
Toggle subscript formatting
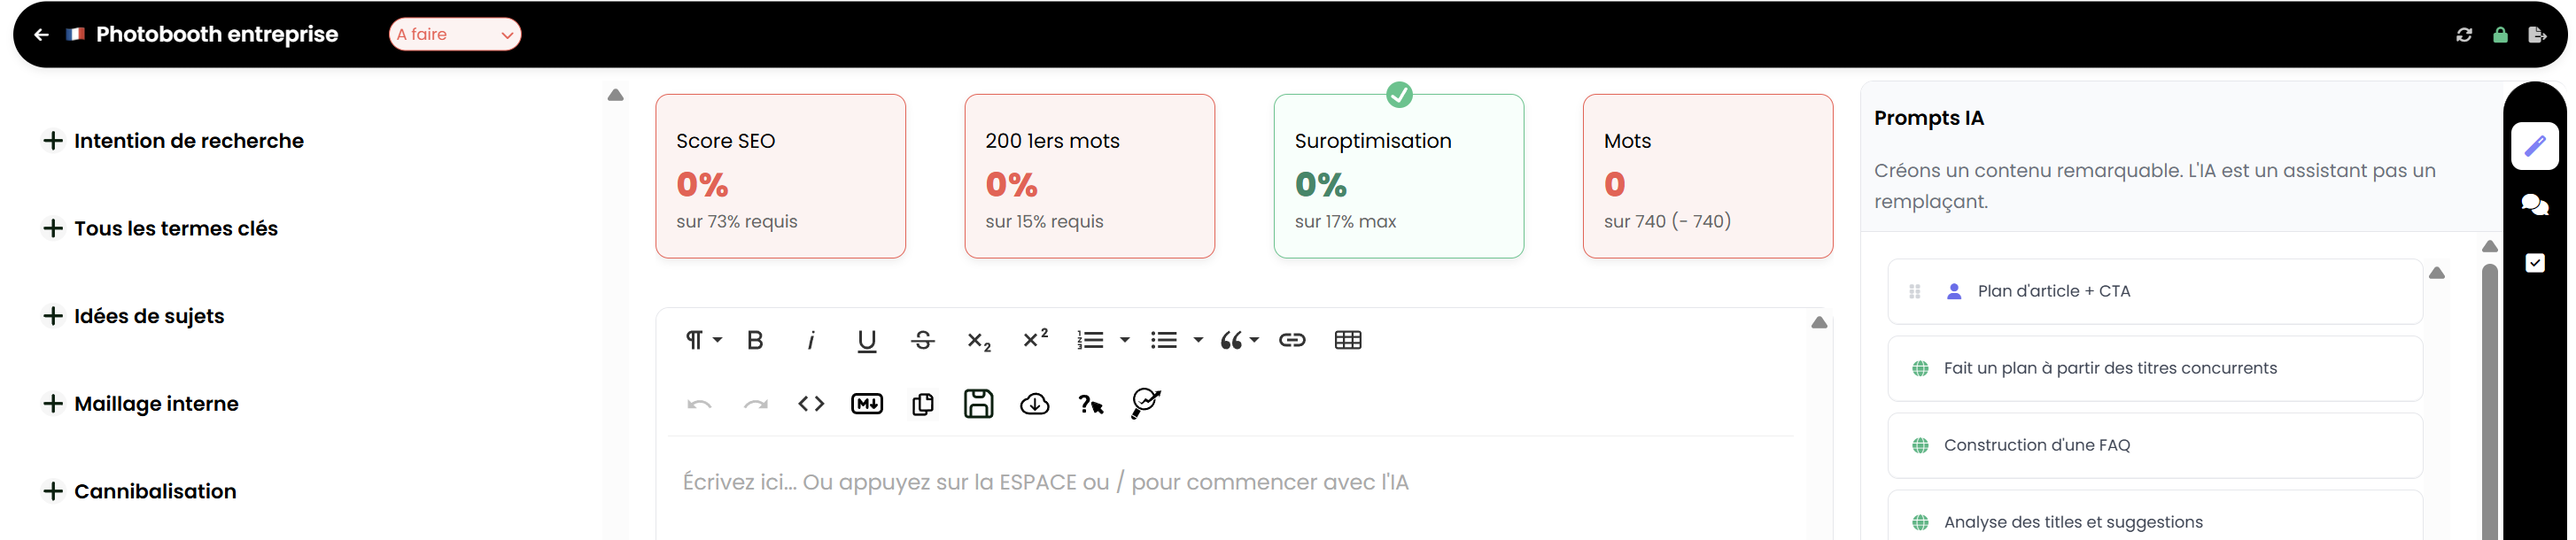point(978,340)
